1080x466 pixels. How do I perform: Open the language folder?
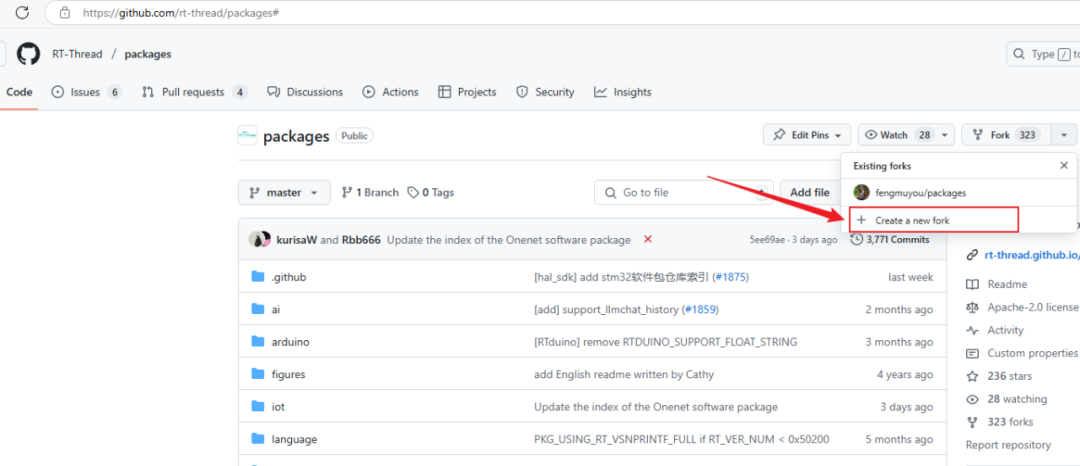click(x=294, y=439)
